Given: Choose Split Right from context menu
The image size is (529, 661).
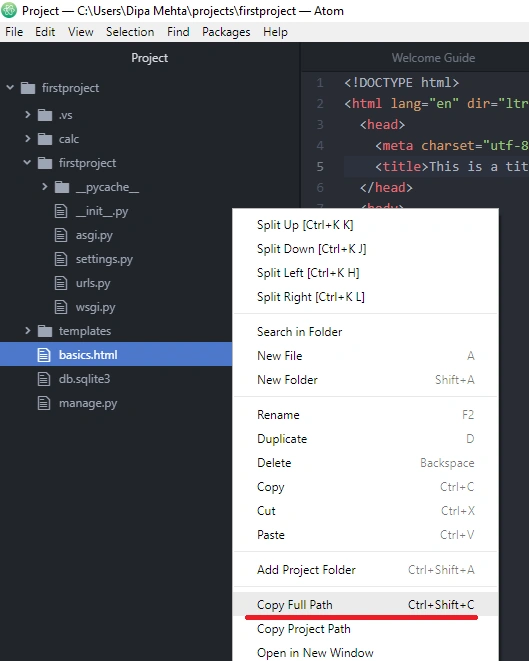Looking at the screenshot, I should [x=366, y=297].
